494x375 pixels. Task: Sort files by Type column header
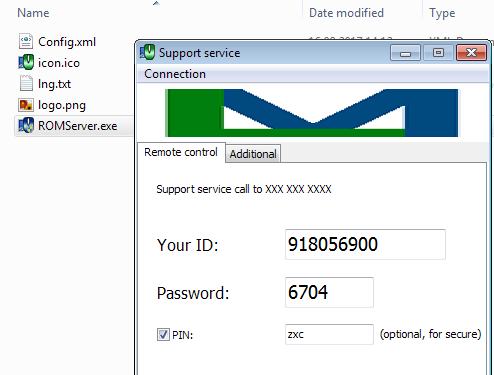(x=442, y=13)
